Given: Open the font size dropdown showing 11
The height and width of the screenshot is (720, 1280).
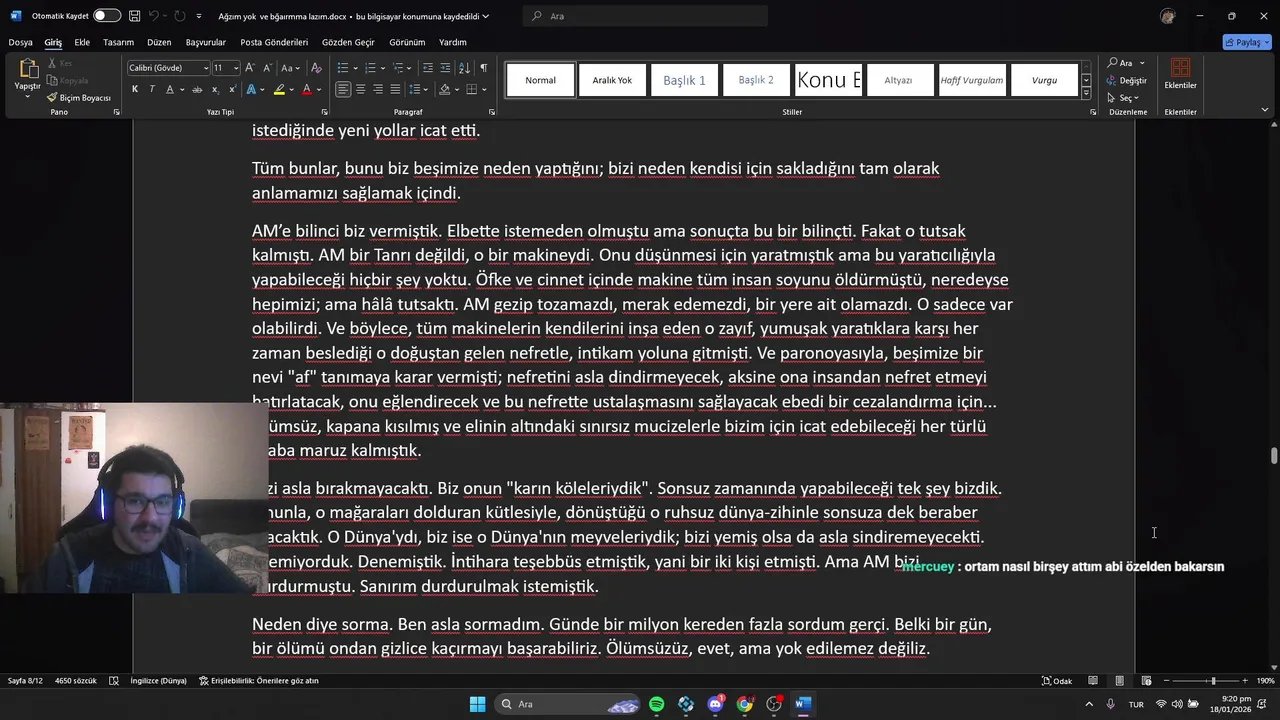Looking at the screenshot, I should [236, 68].
